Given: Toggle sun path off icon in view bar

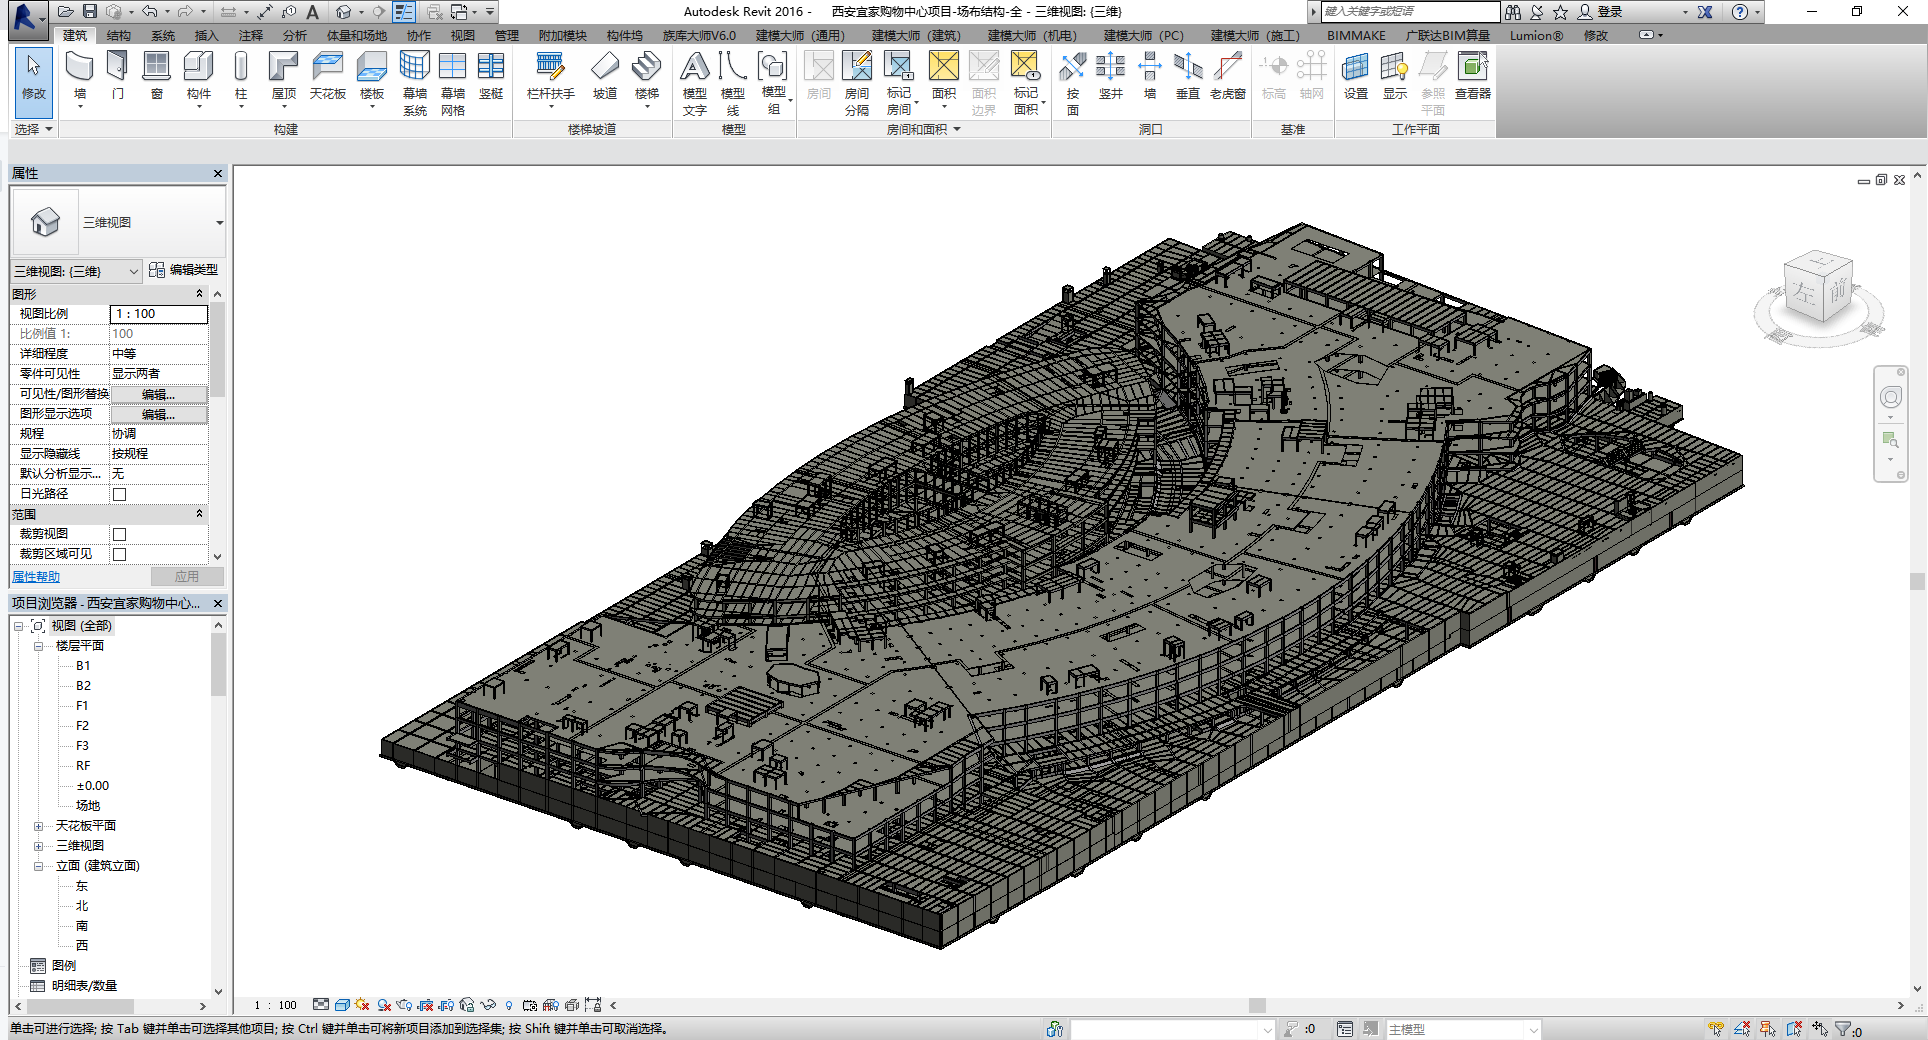Looking at the screenshot, I should pyautogui.click(x=362, y=1005).
